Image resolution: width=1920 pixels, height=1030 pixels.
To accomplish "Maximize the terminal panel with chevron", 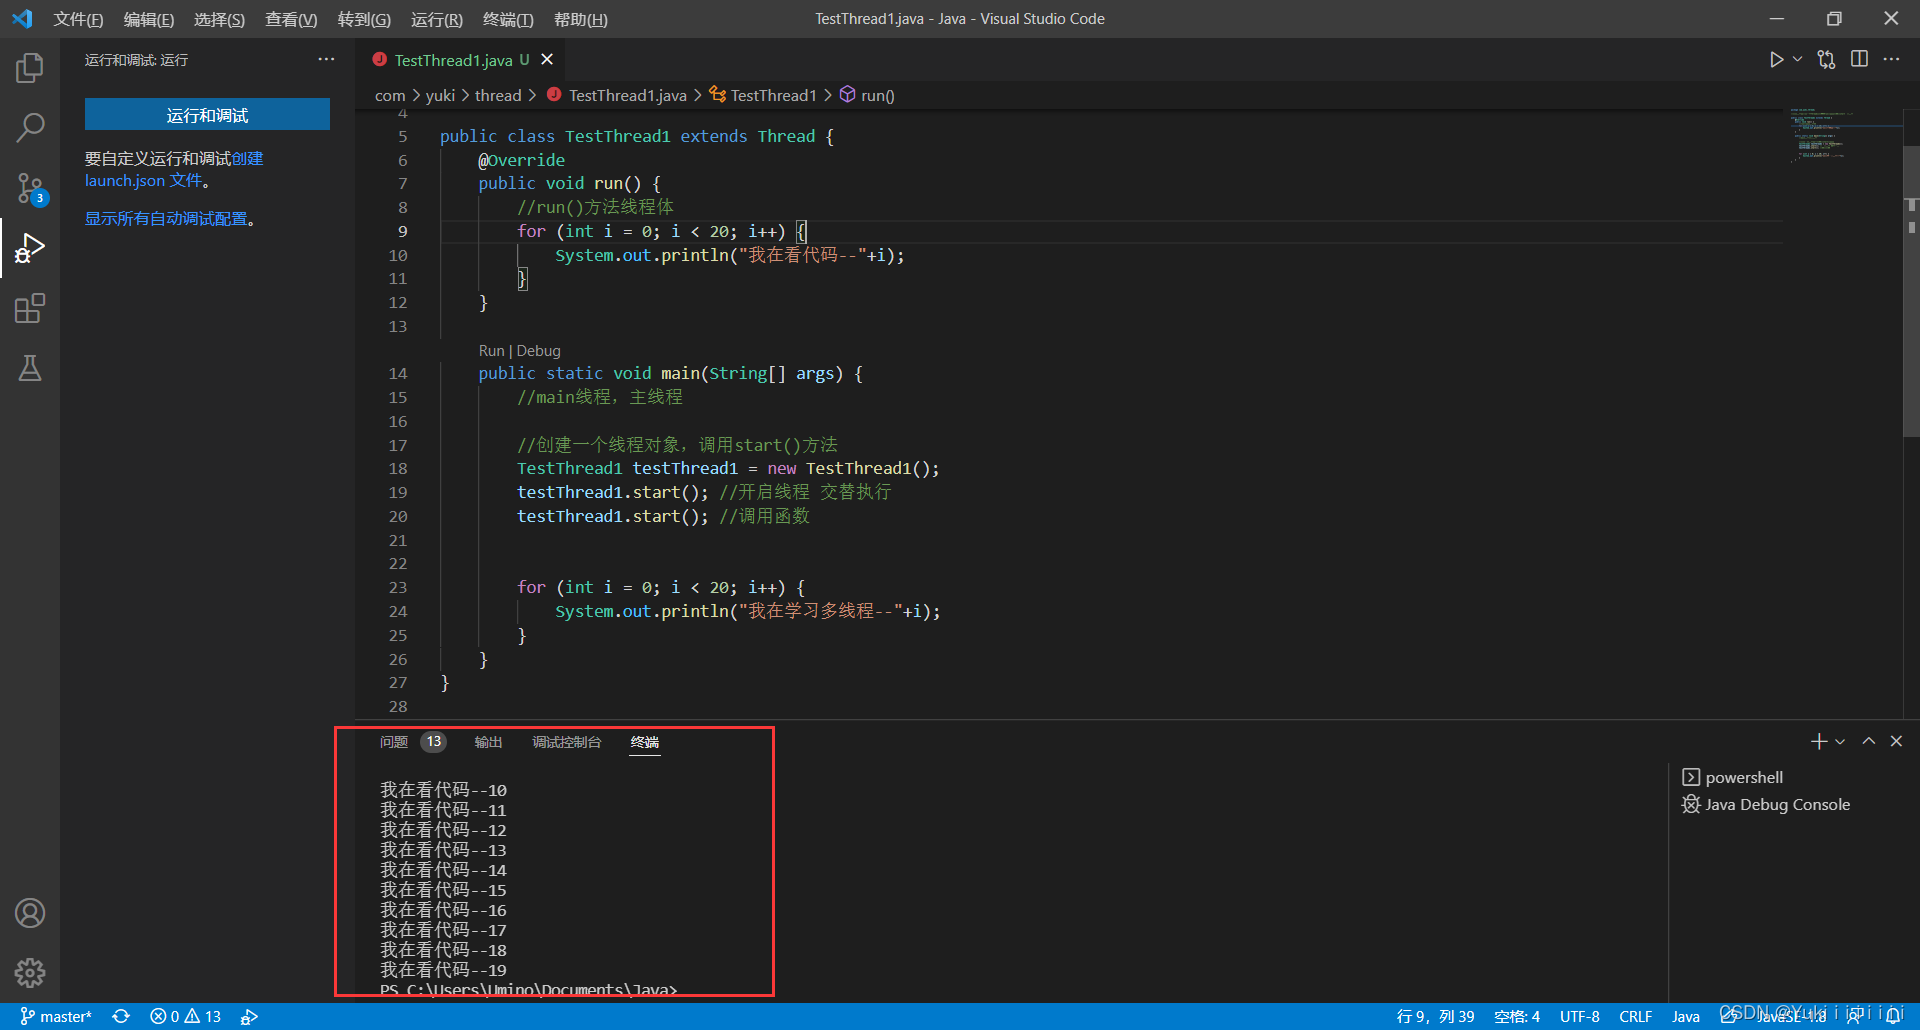I will pyautogui.click(x=1868, y=741).
